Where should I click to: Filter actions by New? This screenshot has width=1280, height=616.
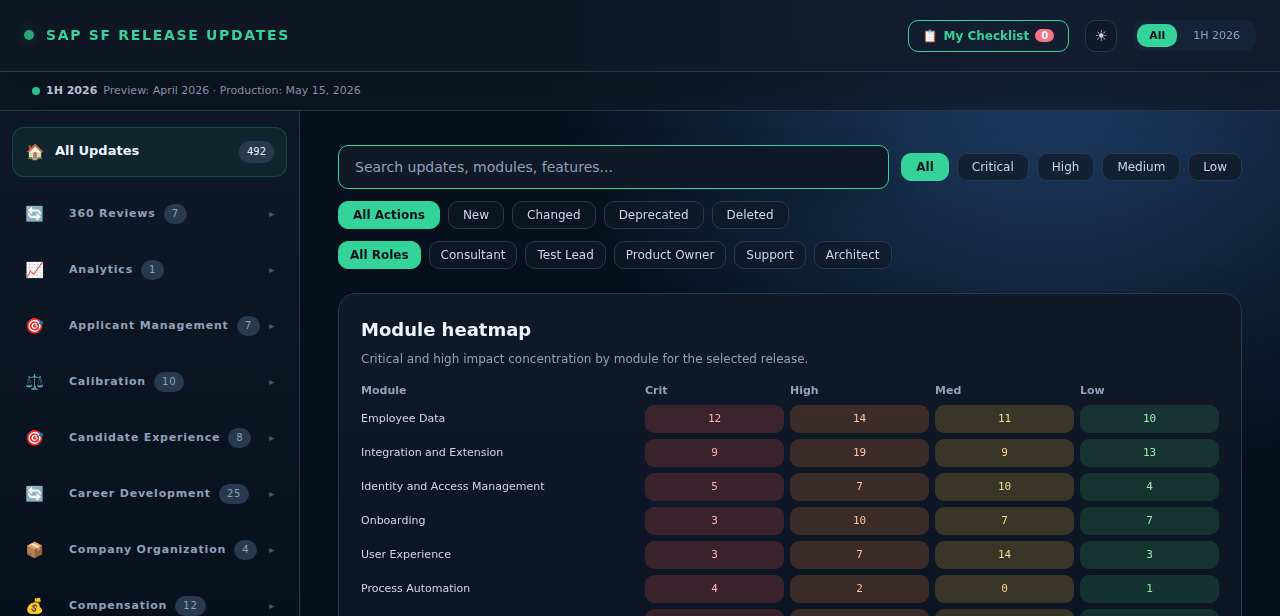click(x=476, y=215)
